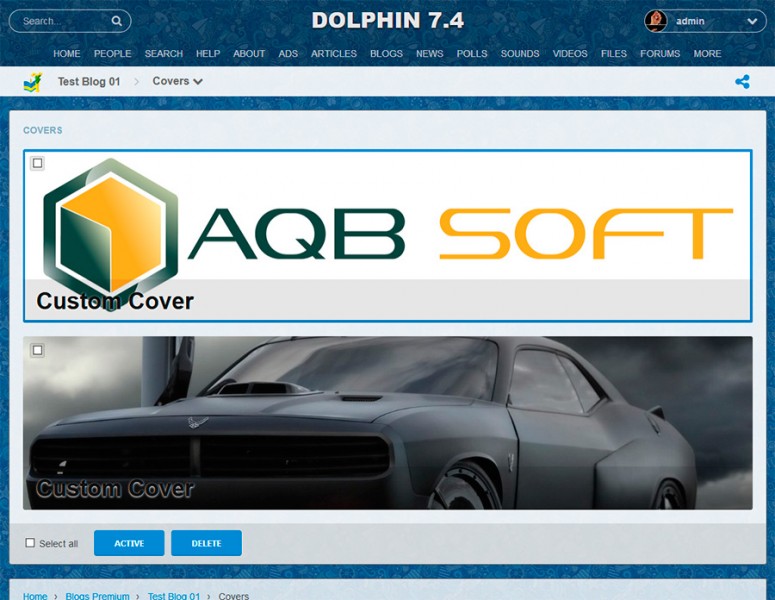The width and height of the screenshot is (775, 600).
Task: Open the About menu item
Action: [249, 53]
